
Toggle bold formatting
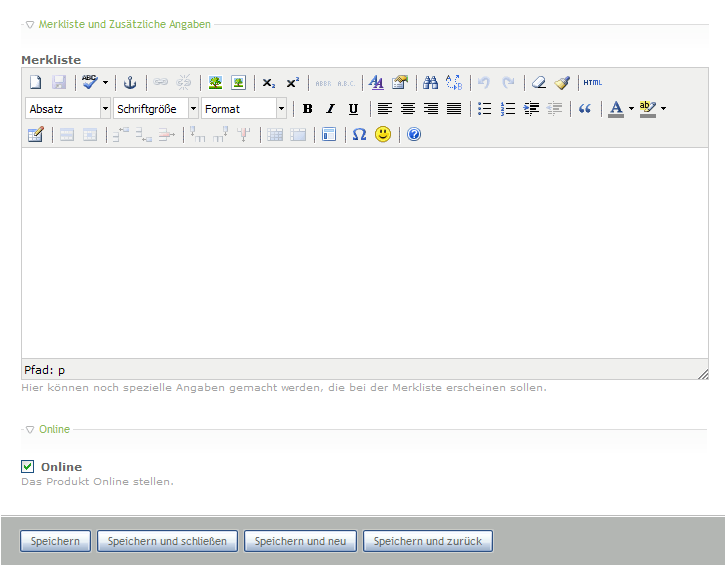click(307, 109)
